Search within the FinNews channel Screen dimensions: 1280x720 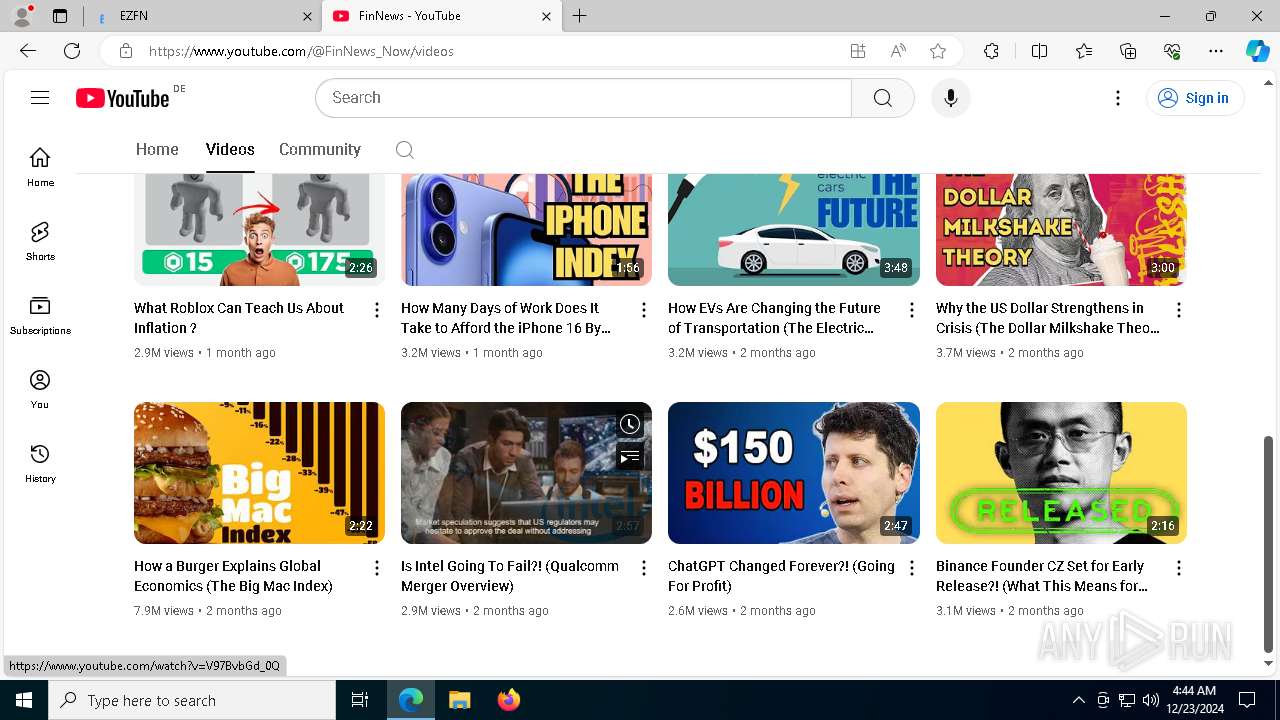point(404,150)
